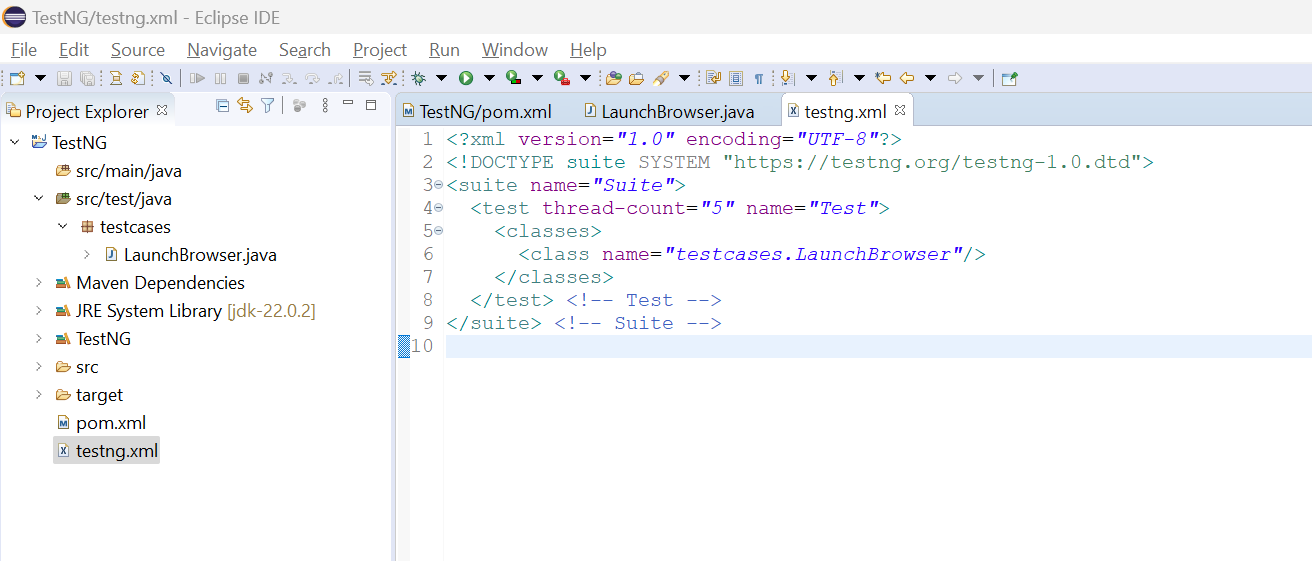Click the Back navigation arrow
The image size is (1312, 561).
click(x=906, y=78)
